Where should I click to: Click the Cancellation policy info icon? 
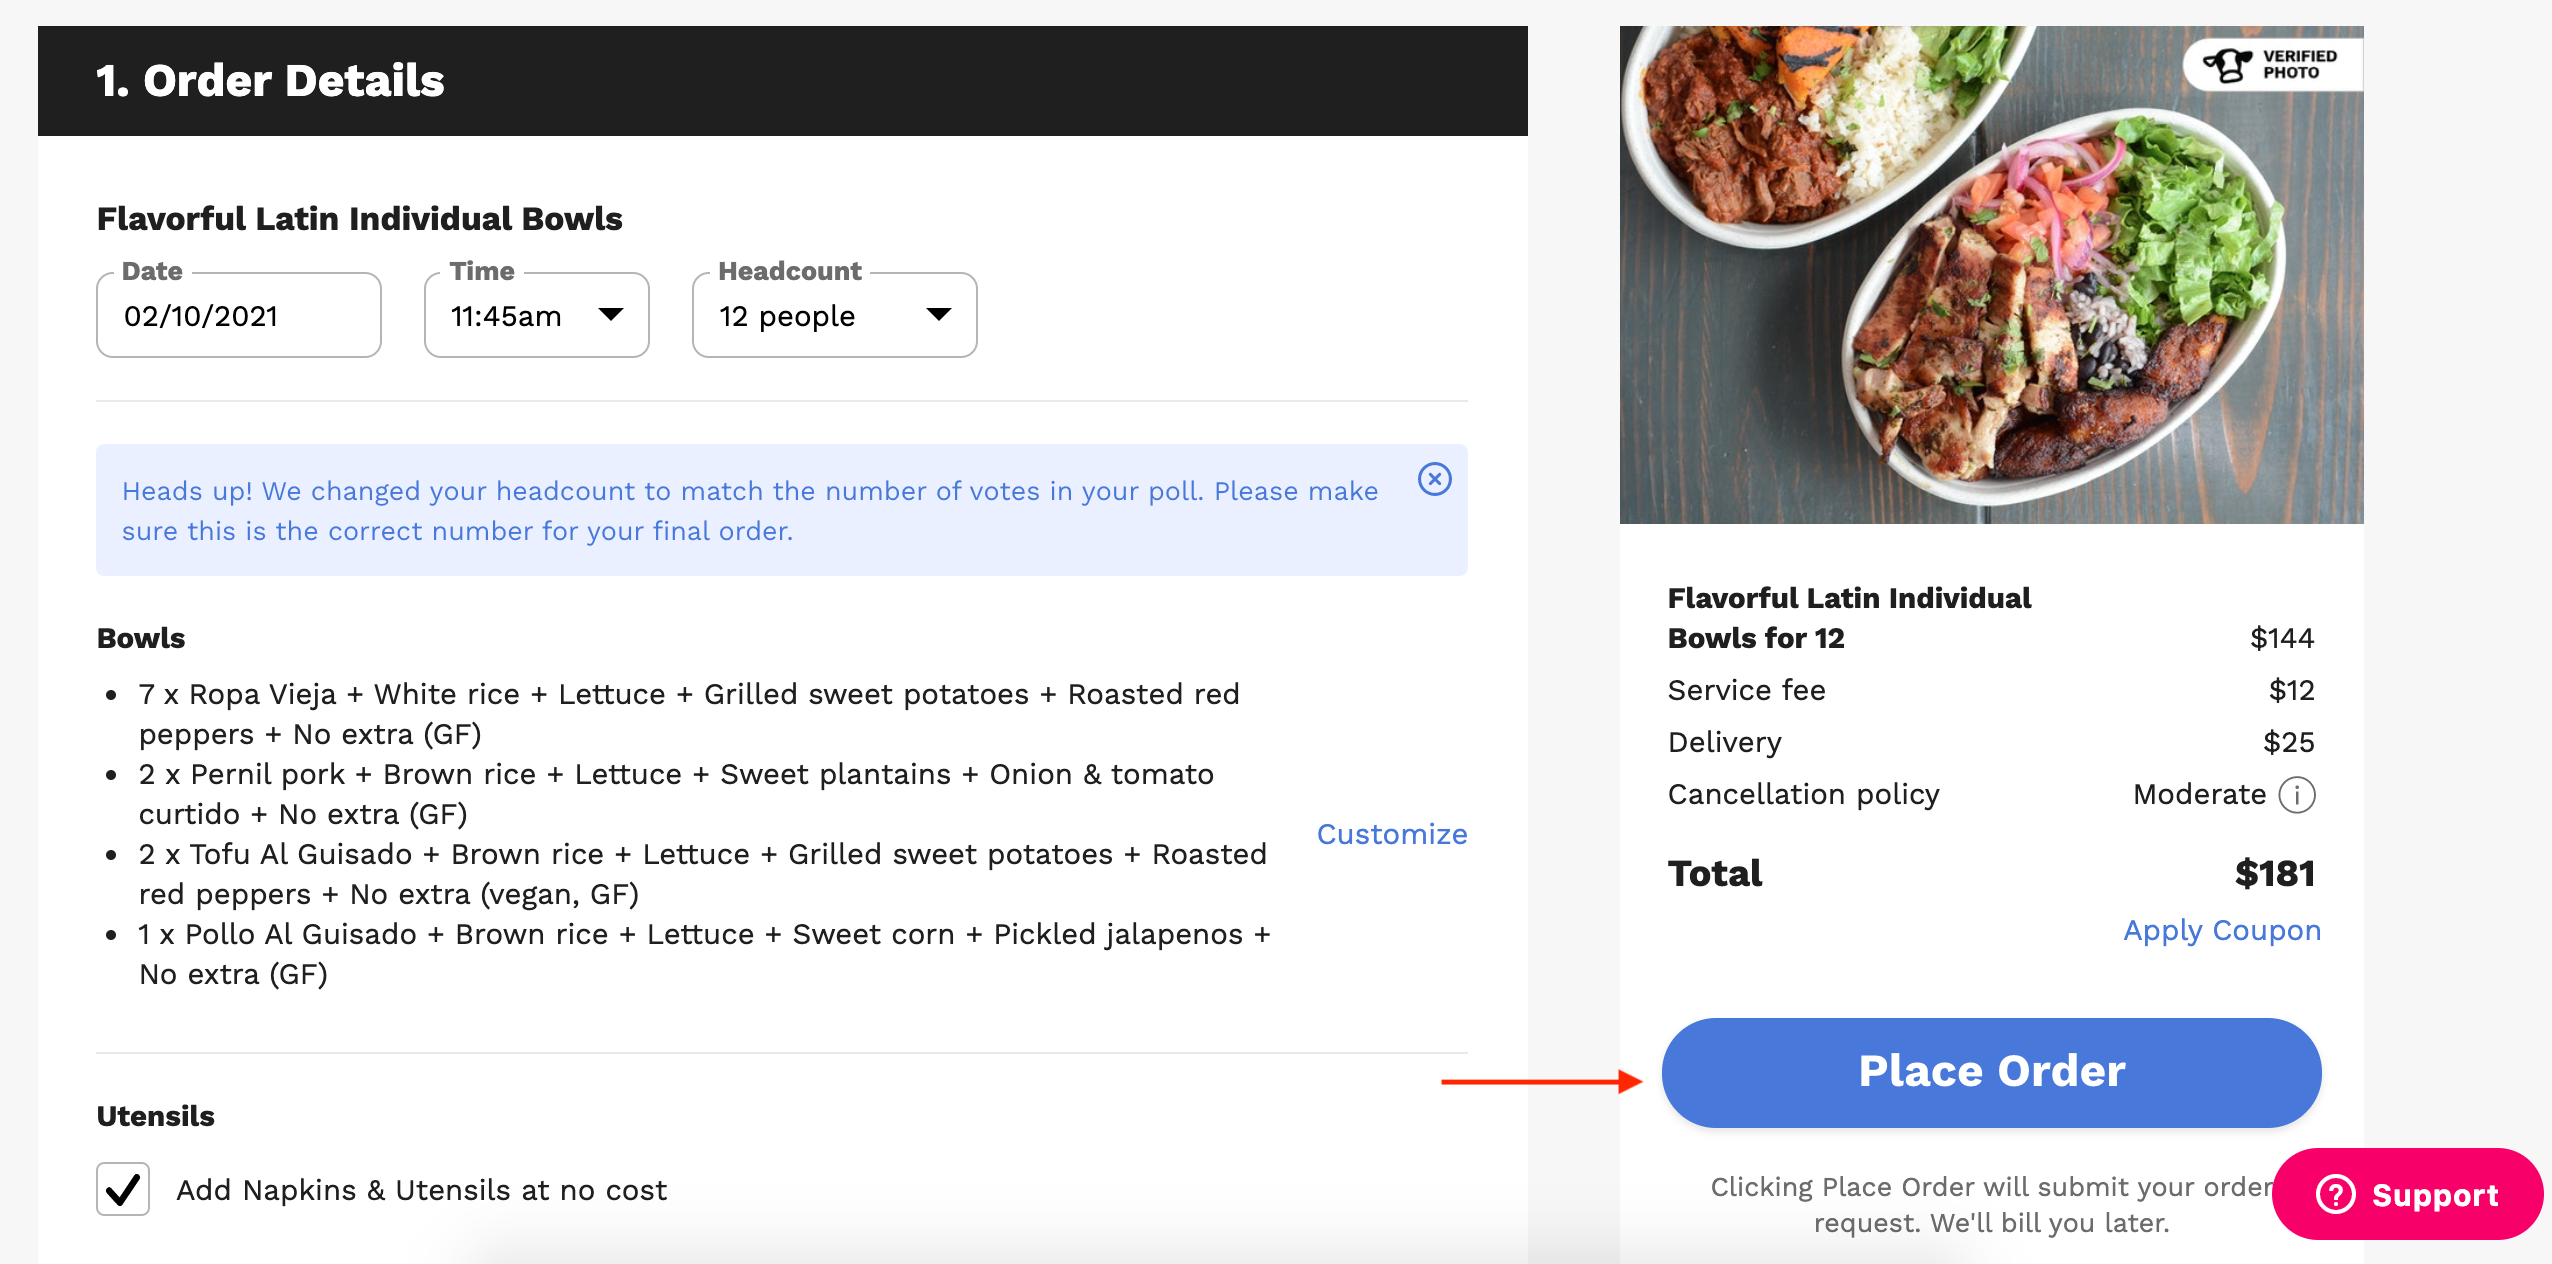click(x=2296, y=795)
